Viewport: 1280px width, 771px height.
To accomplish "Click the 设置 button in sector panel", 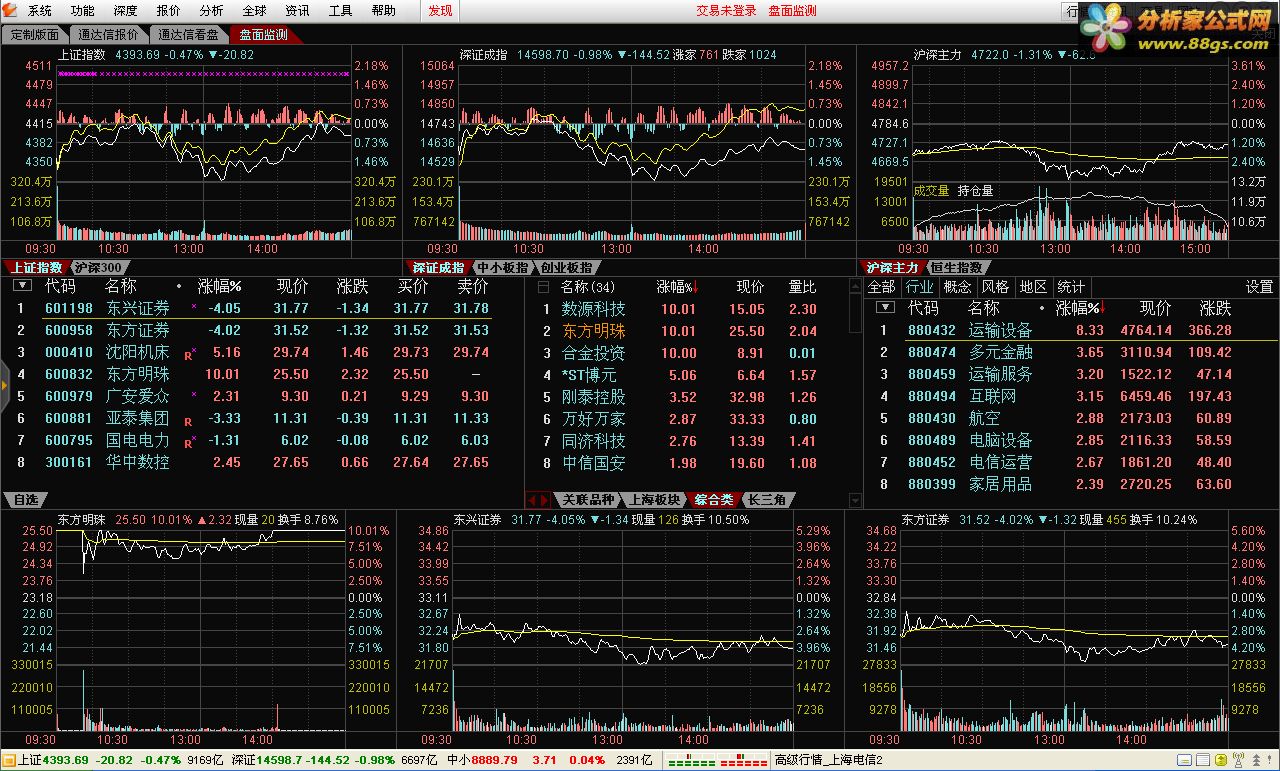I will (1259, 287).
